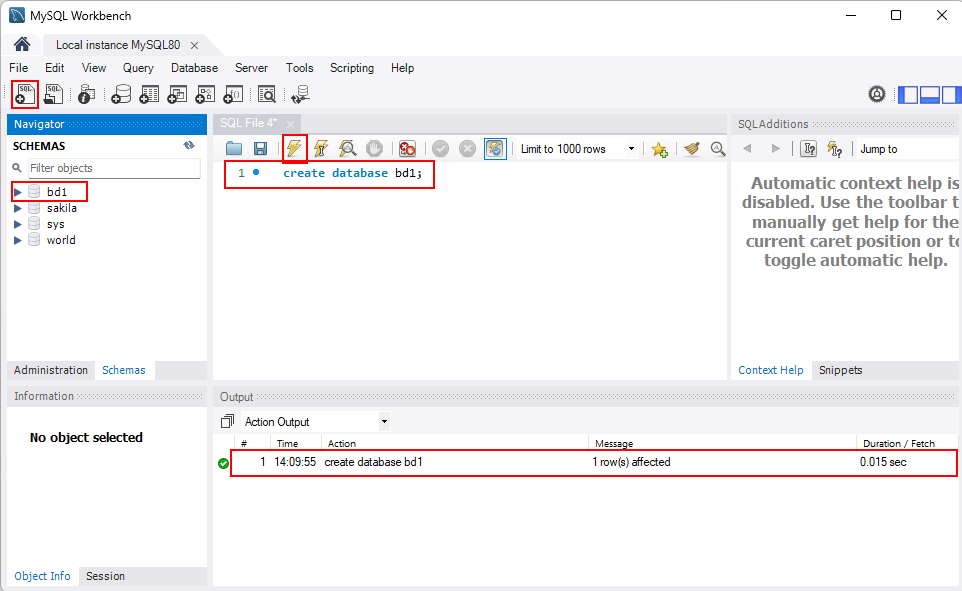The height and width of the screenshot is (591, 962).
Task: Switch to the Session tab
Action: click(106, 576)
